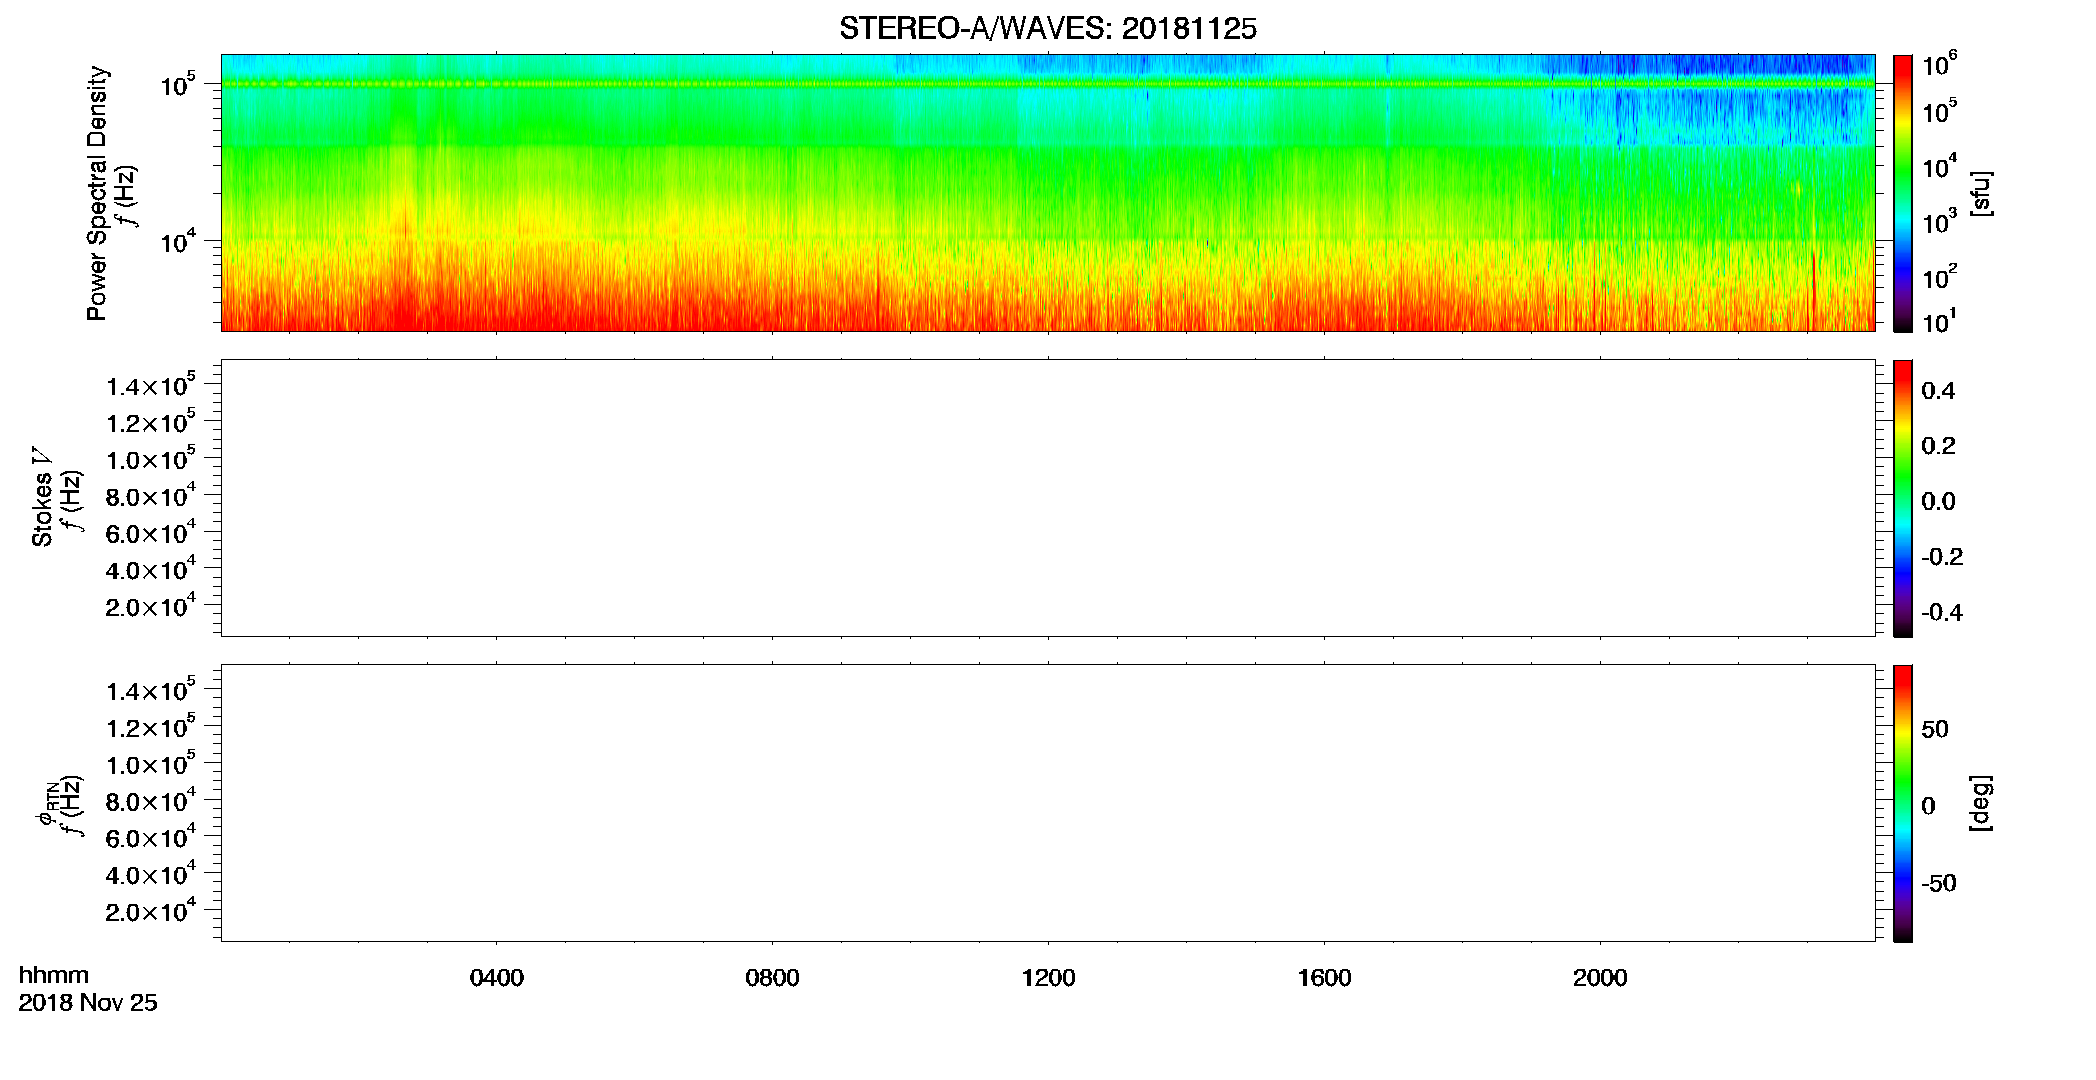Screen dimensions: 2096x1080
Task: Click the 8.0×10^4 tick in the phi RTN panel
Action: (151, 801)
